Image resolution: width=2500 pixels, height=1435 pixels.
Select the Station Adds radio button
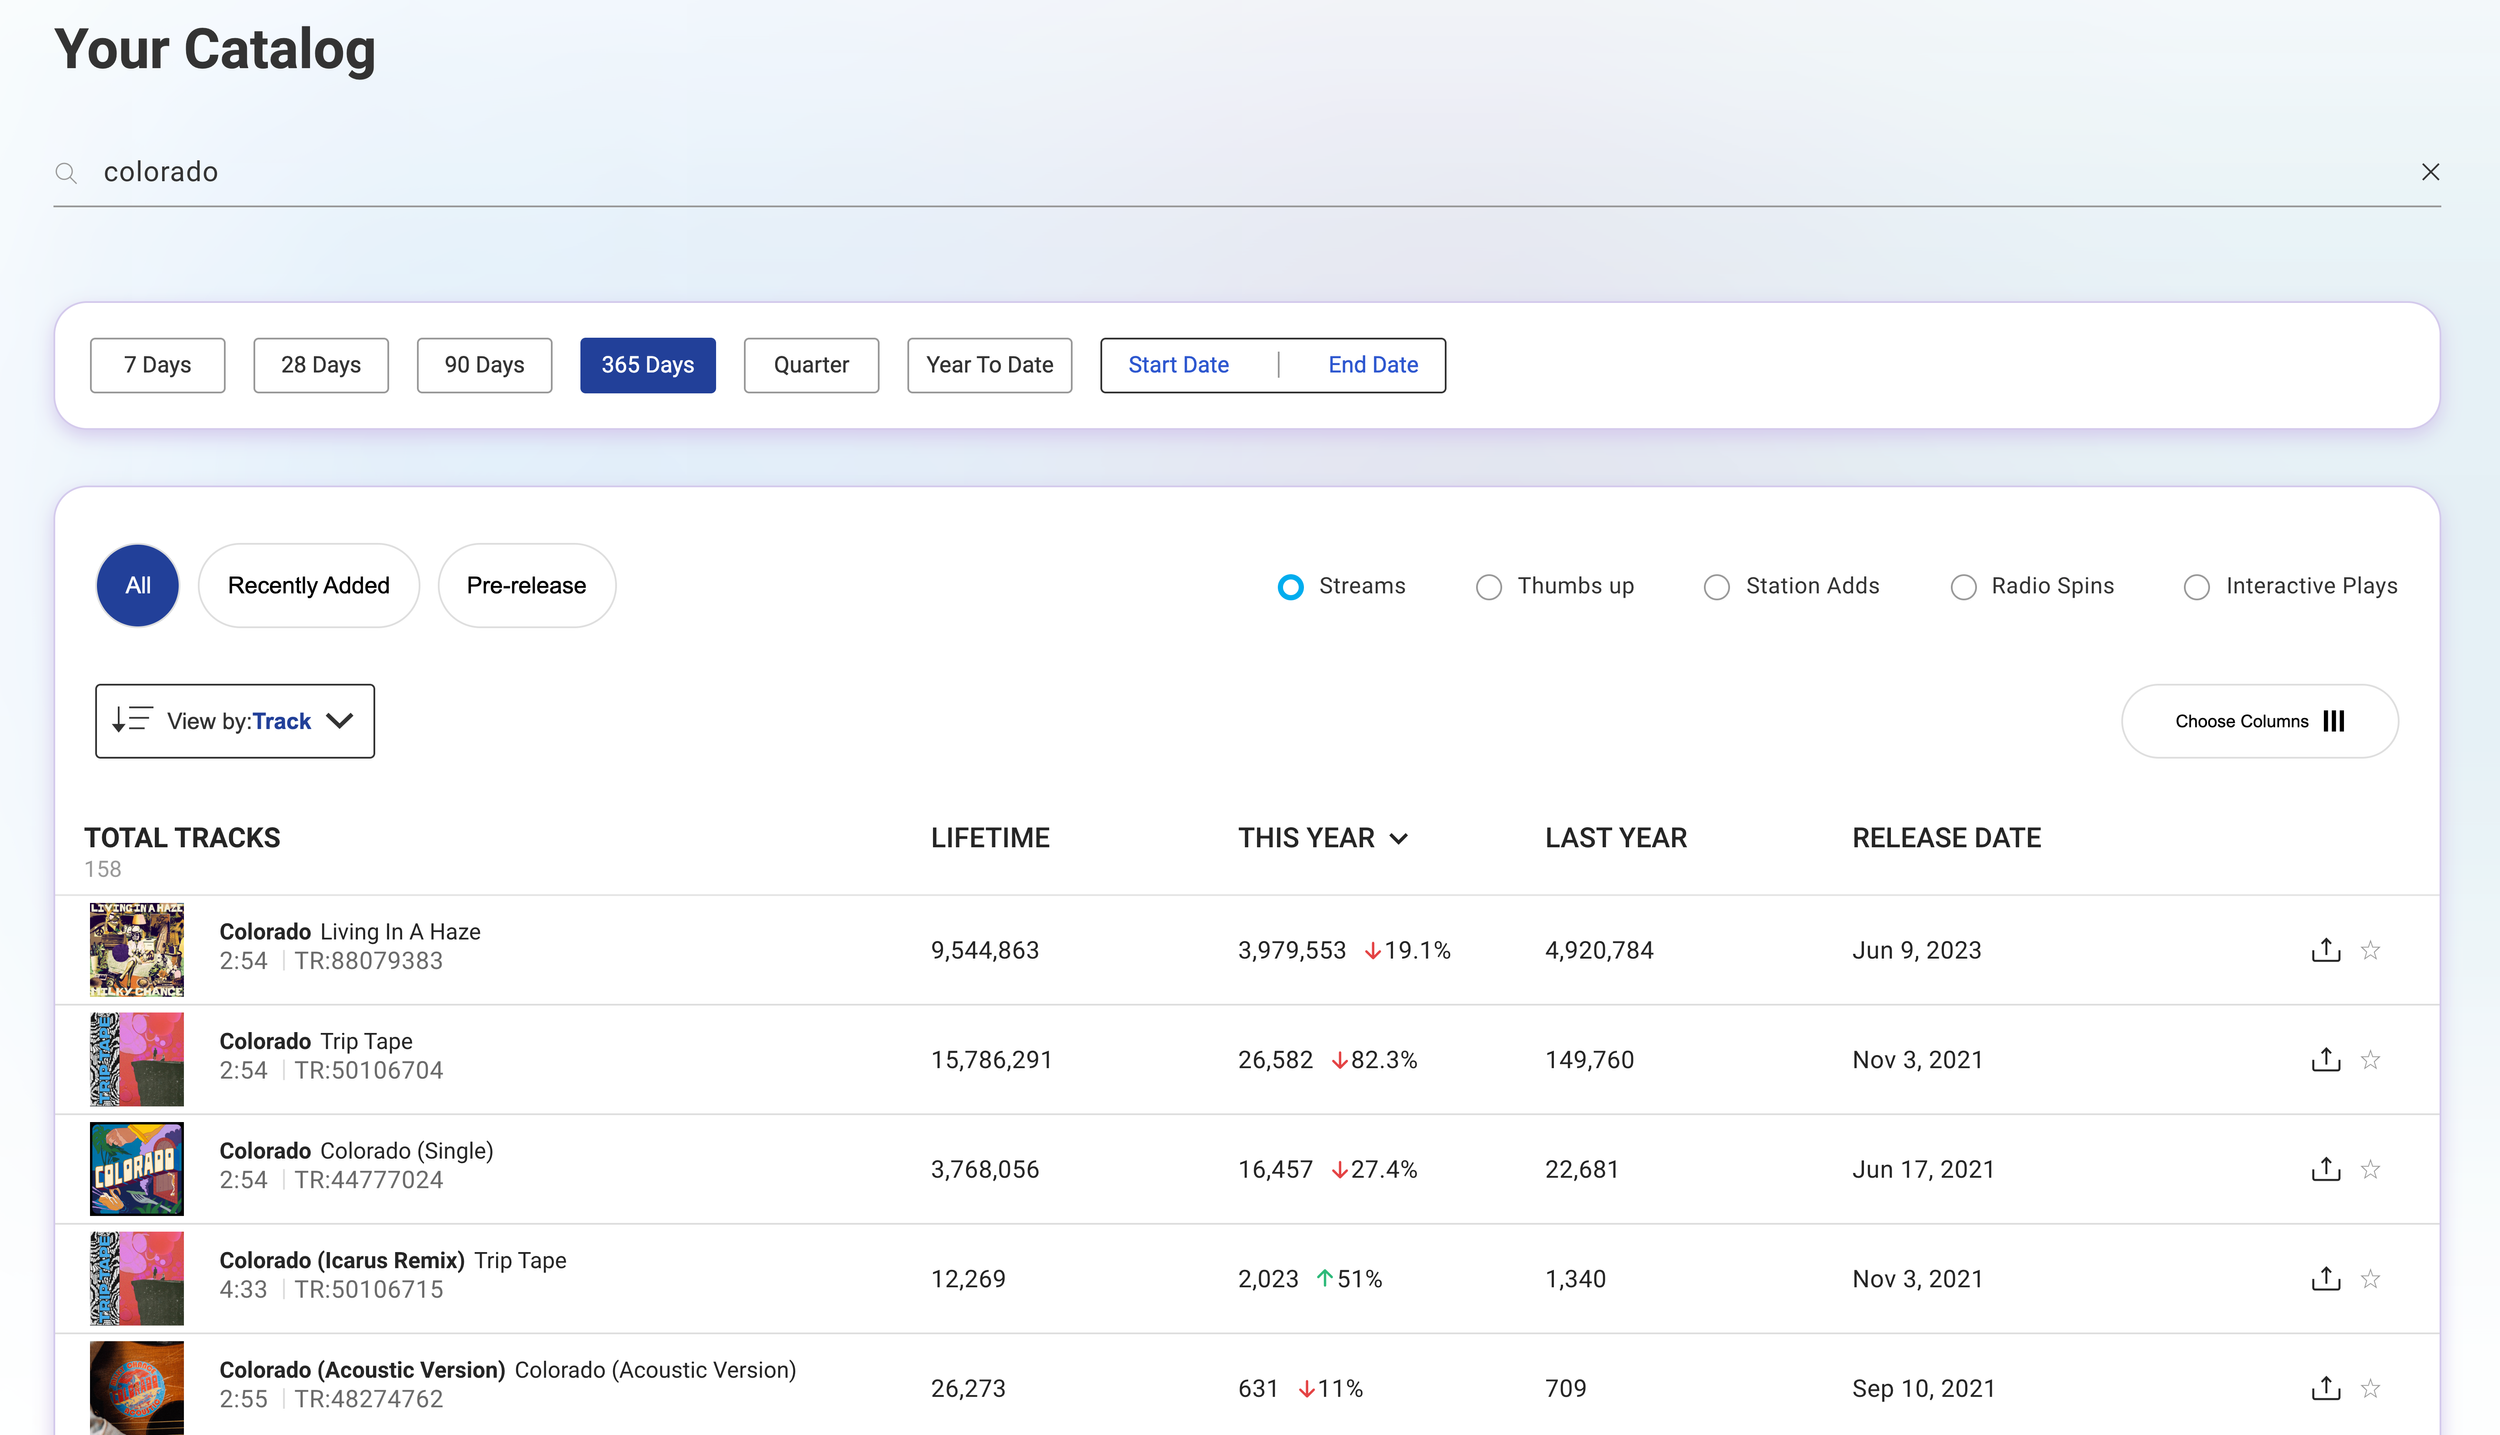(x=1716, y=587)
